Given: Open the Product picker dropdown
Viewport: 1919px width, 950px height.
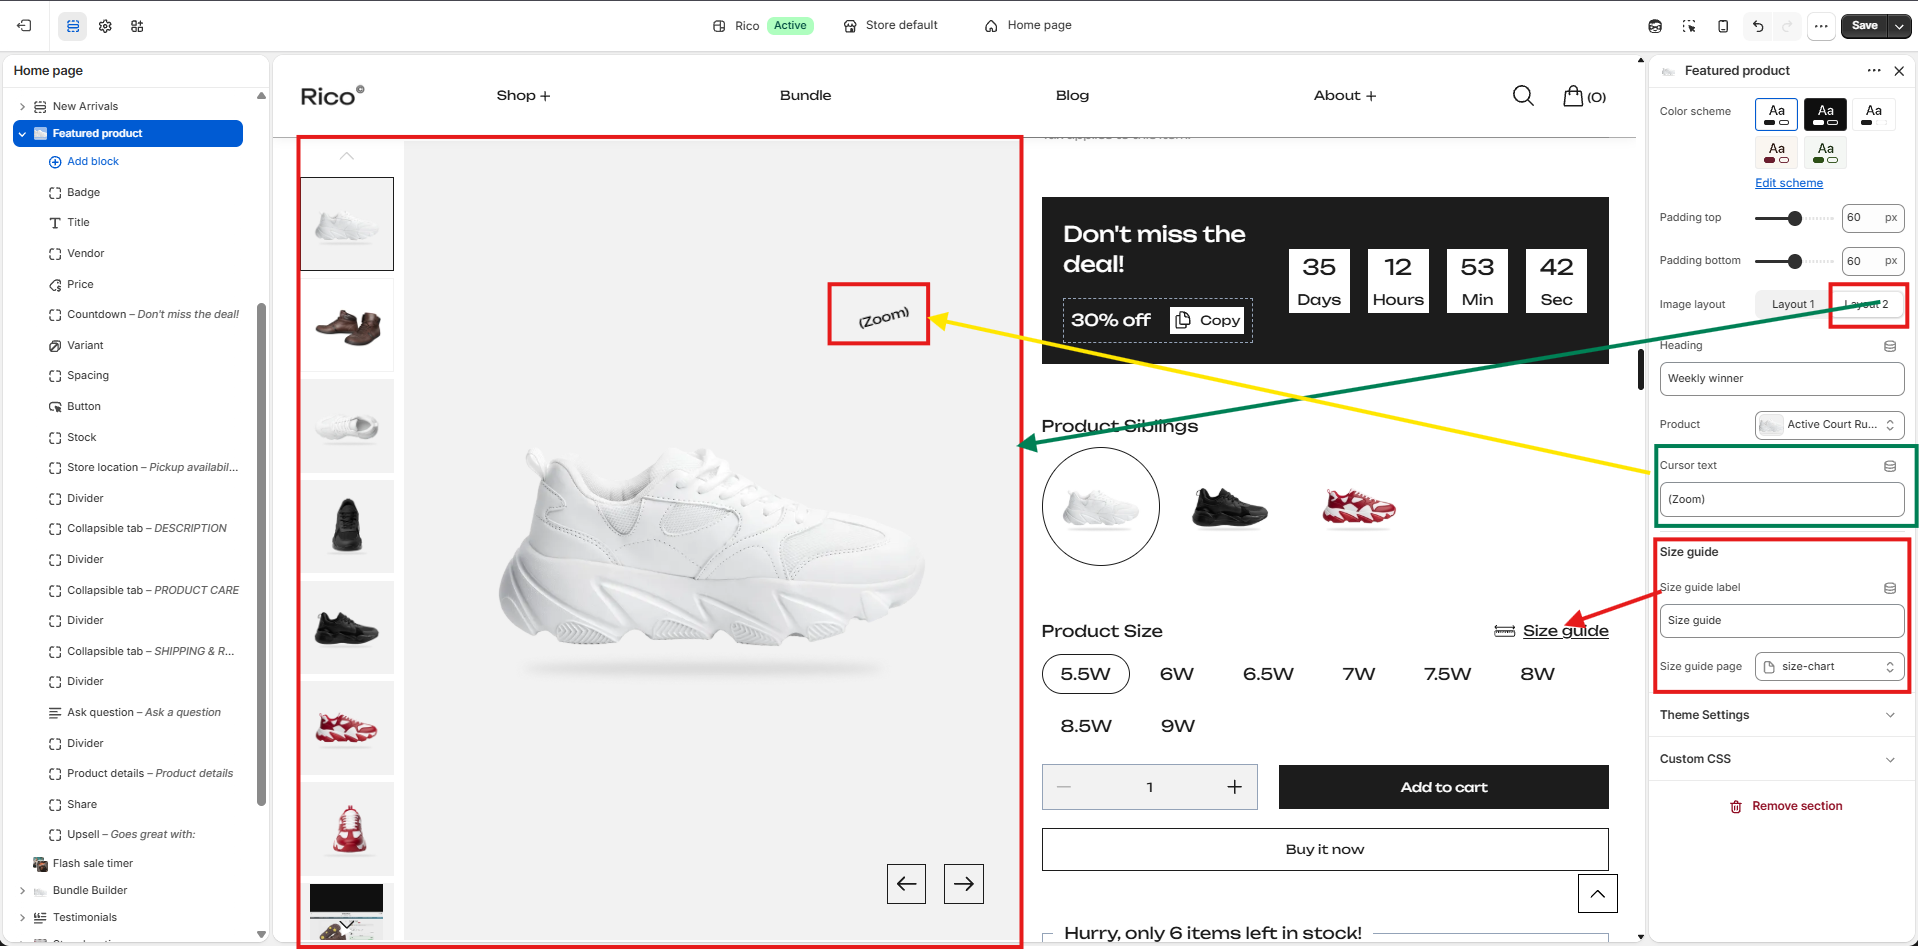Looking at the screenshot, I should point(1829,425).
